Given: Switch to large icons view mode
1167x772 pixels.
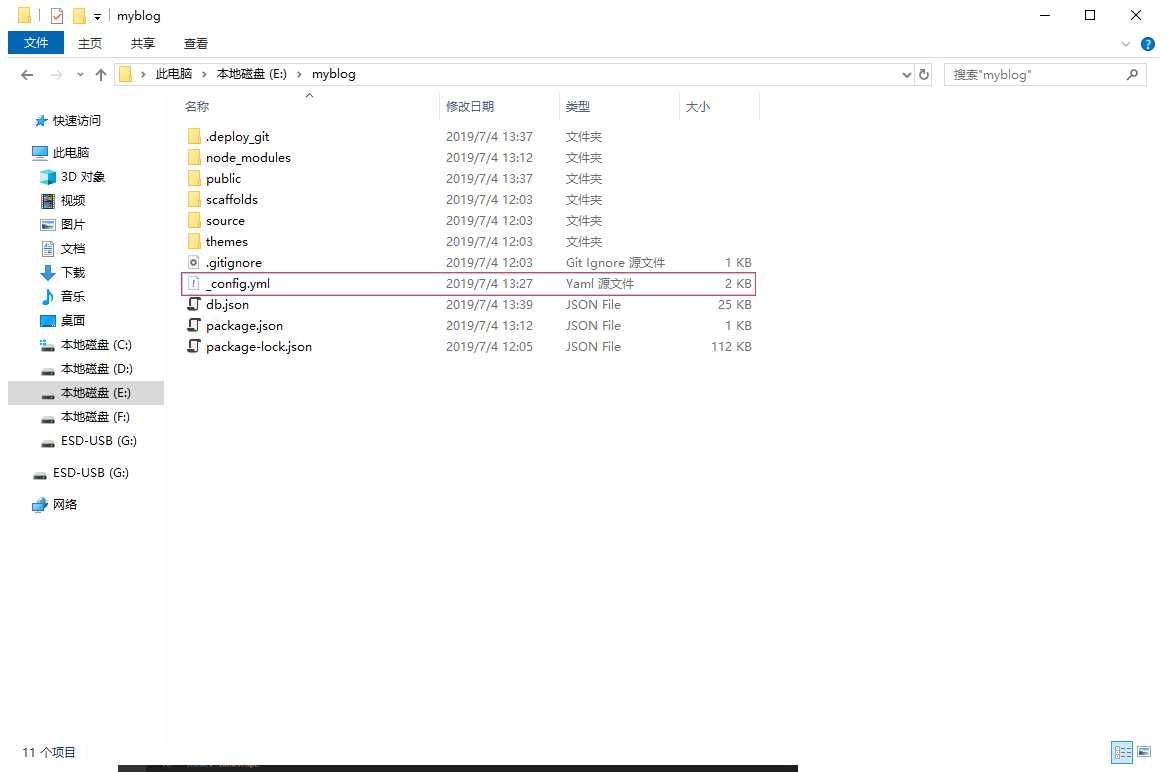Looking at the screenshot, I should pyautogui.click(x=1144, y=752).
